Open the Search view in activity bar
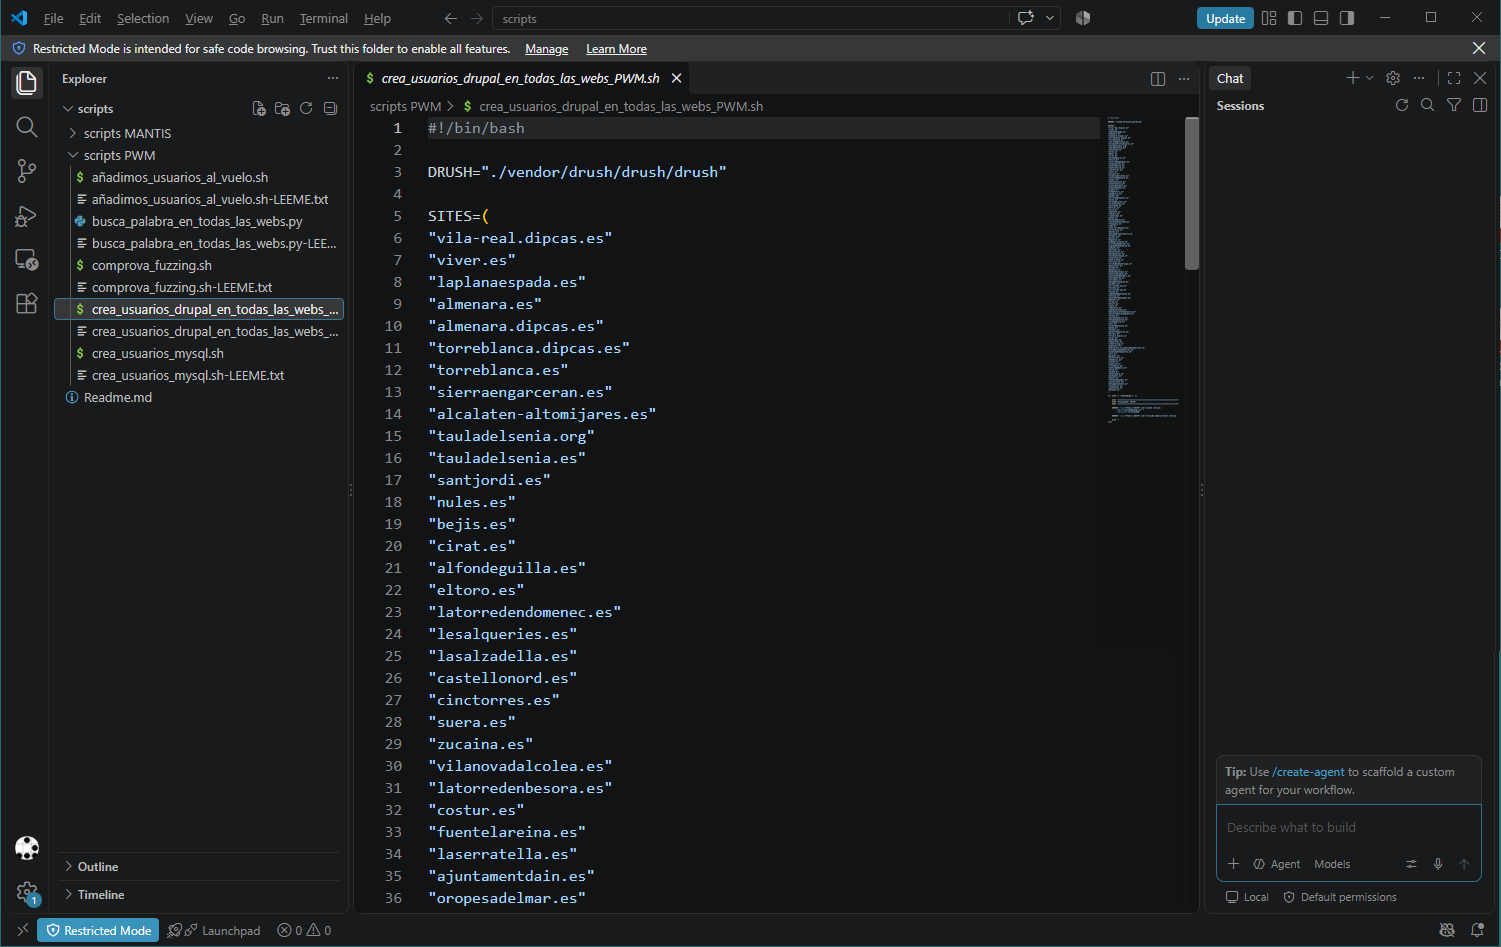This screenshot has height=947, width=1501. [x=27, y=127]
